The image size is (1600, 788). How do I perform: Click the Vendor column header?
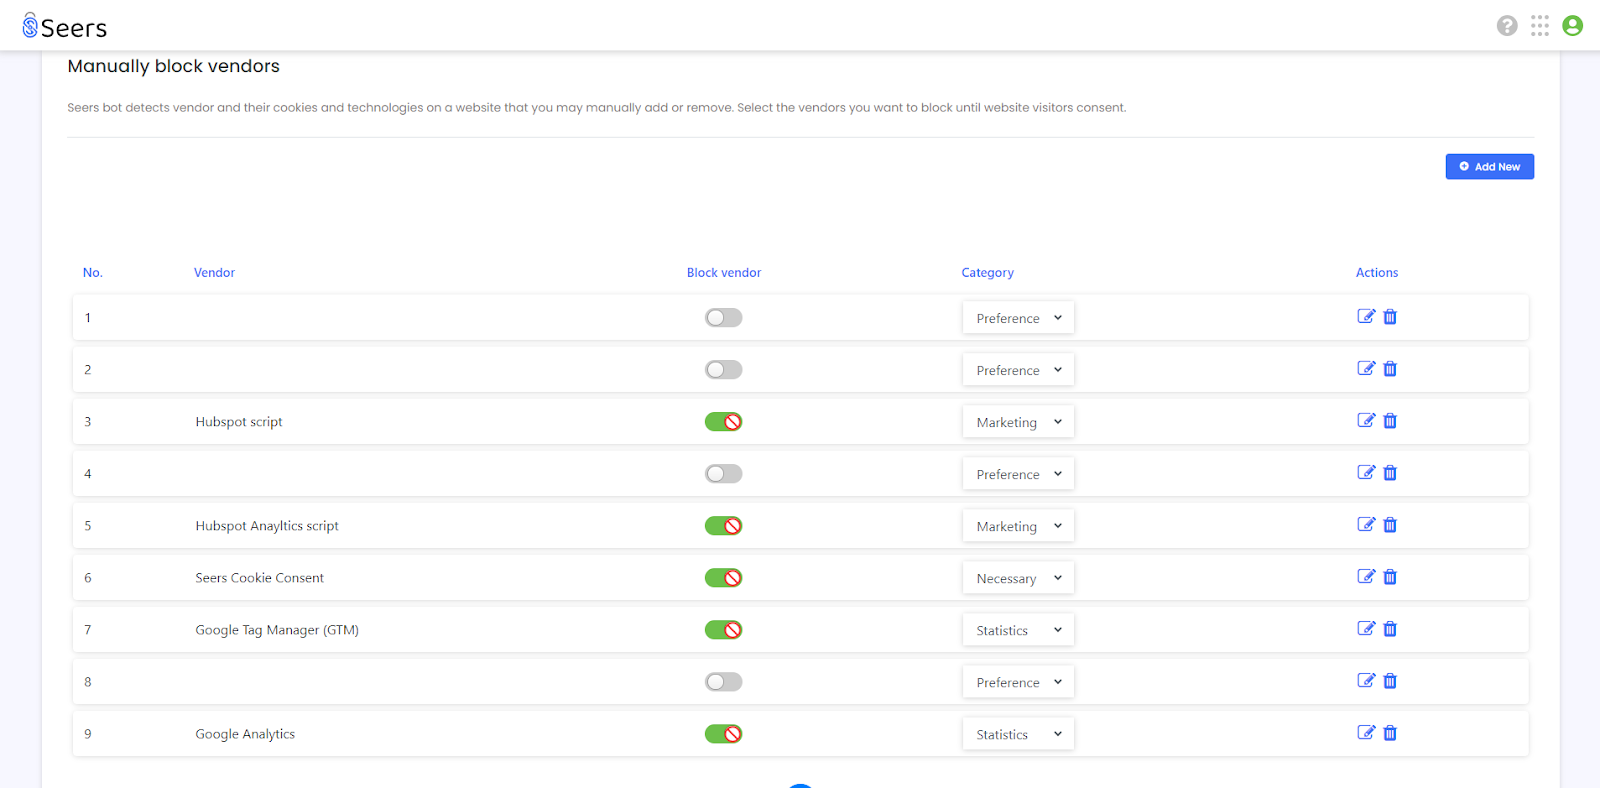[214, 273]
